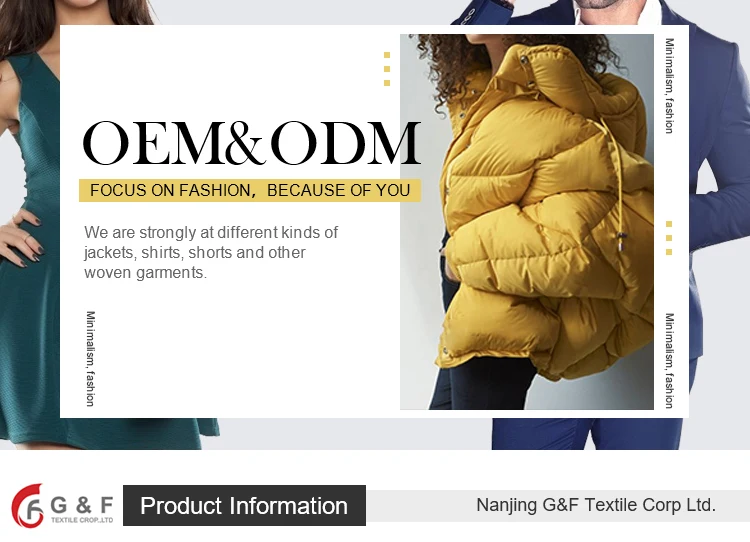Click the paragraph about jackets, shirts, shorts

[211, 252]
